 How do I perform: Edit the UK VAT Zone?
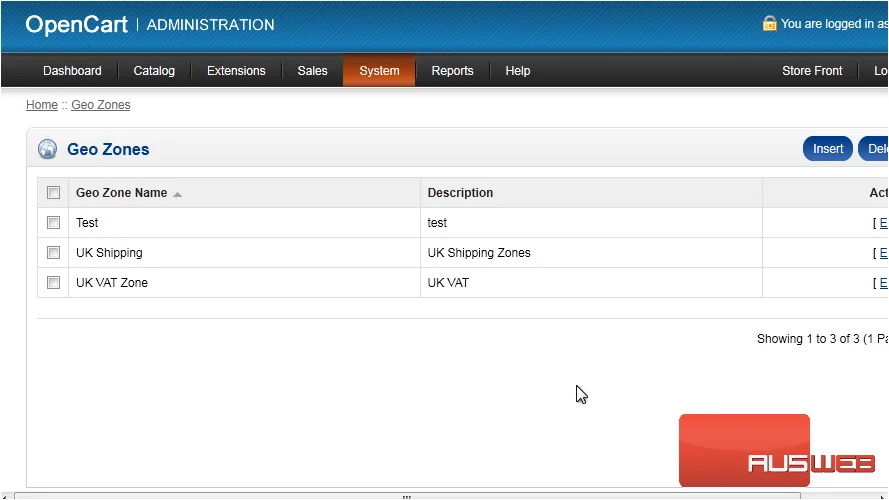(x=883, y=282)
